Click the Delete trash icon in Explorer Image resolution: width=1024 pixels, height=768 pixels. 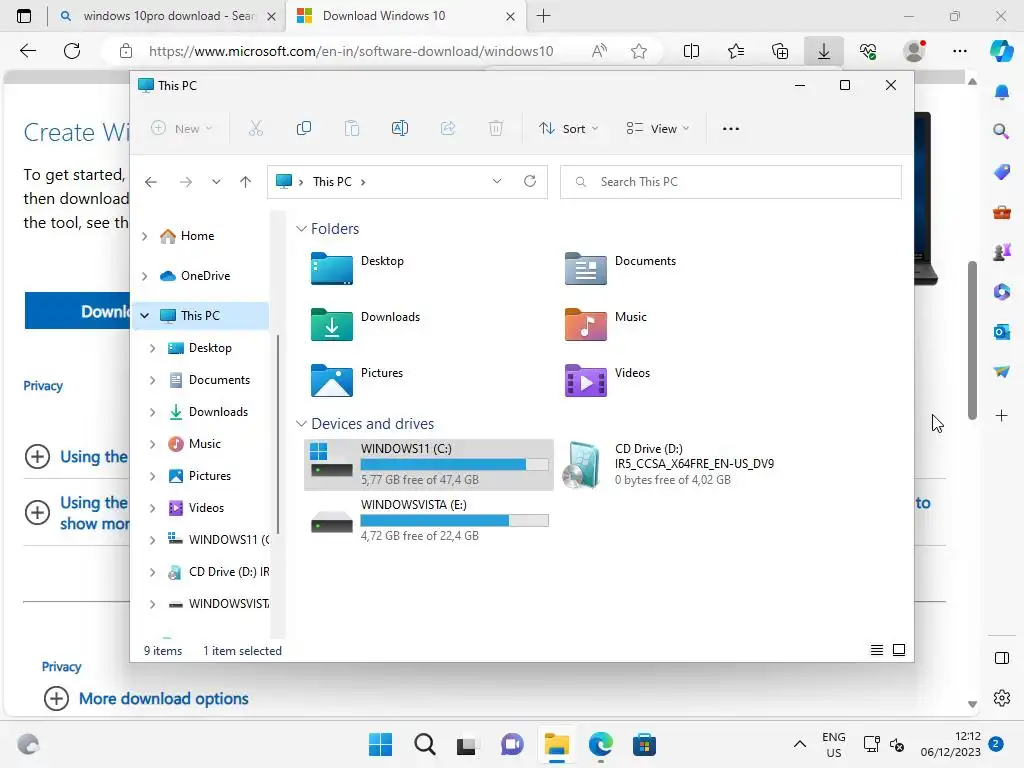pos(496,129)
